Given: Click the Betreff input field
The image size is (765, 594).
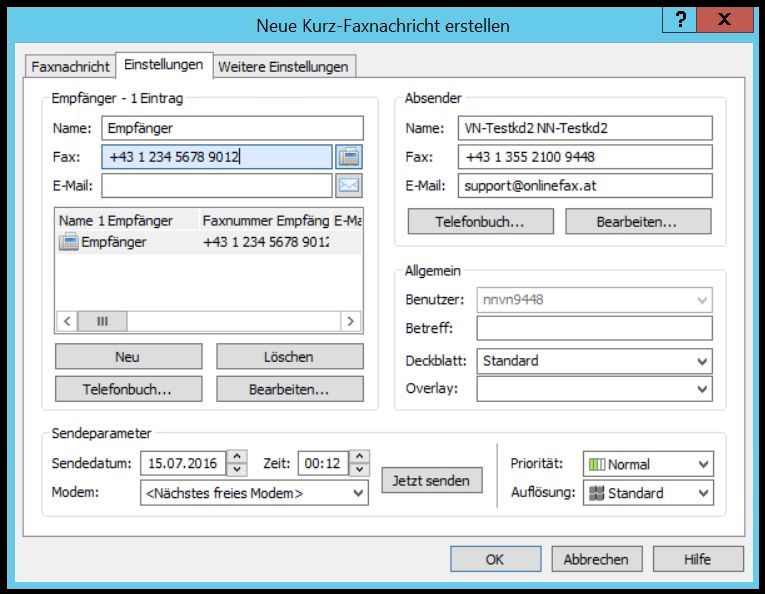Looking at the screenshot, I should coord(594,328).
